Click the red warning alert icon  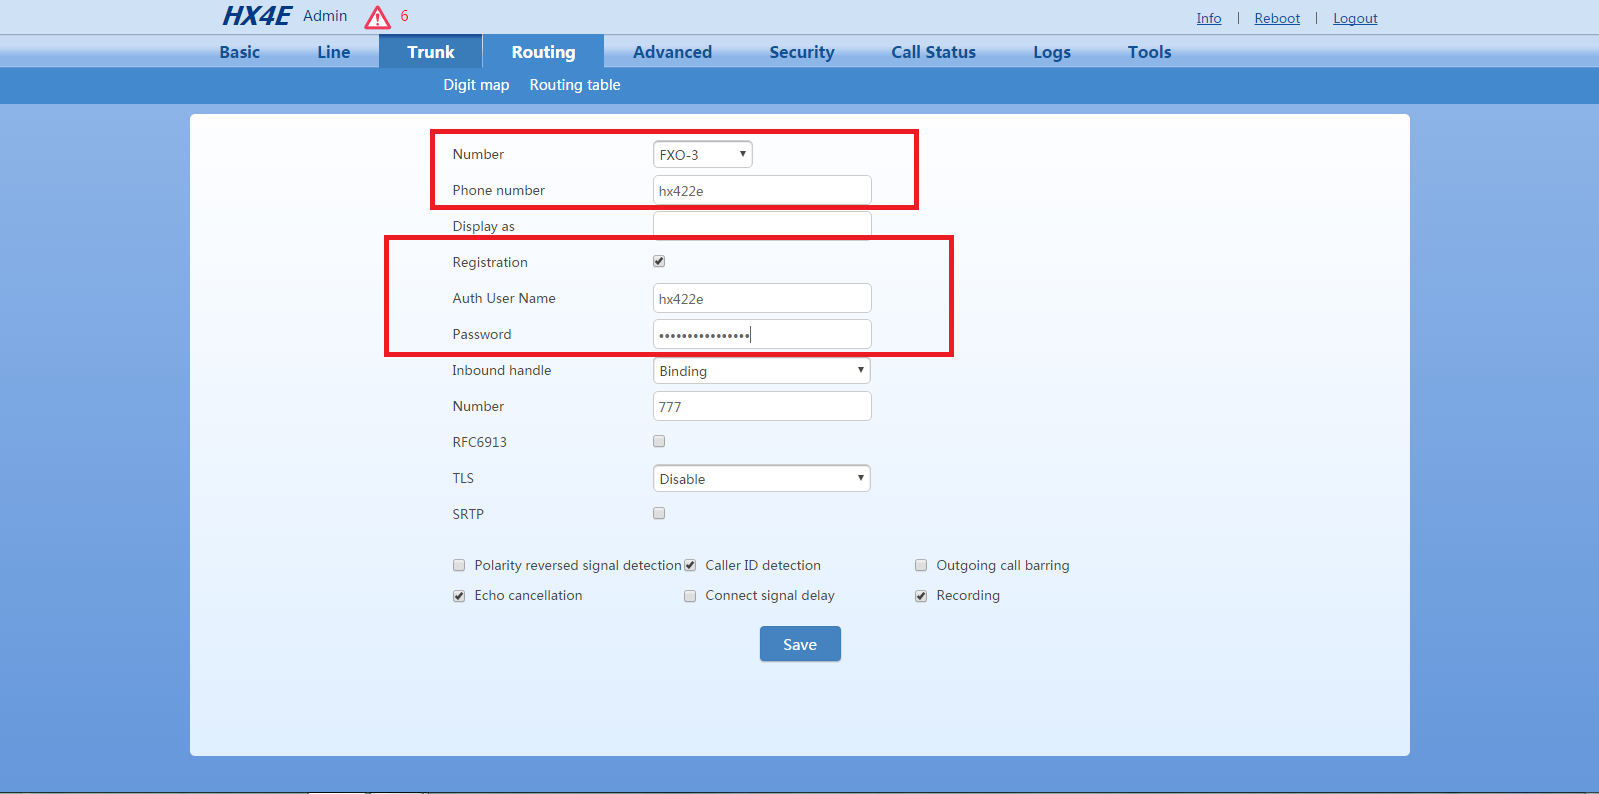coord(377,17)
